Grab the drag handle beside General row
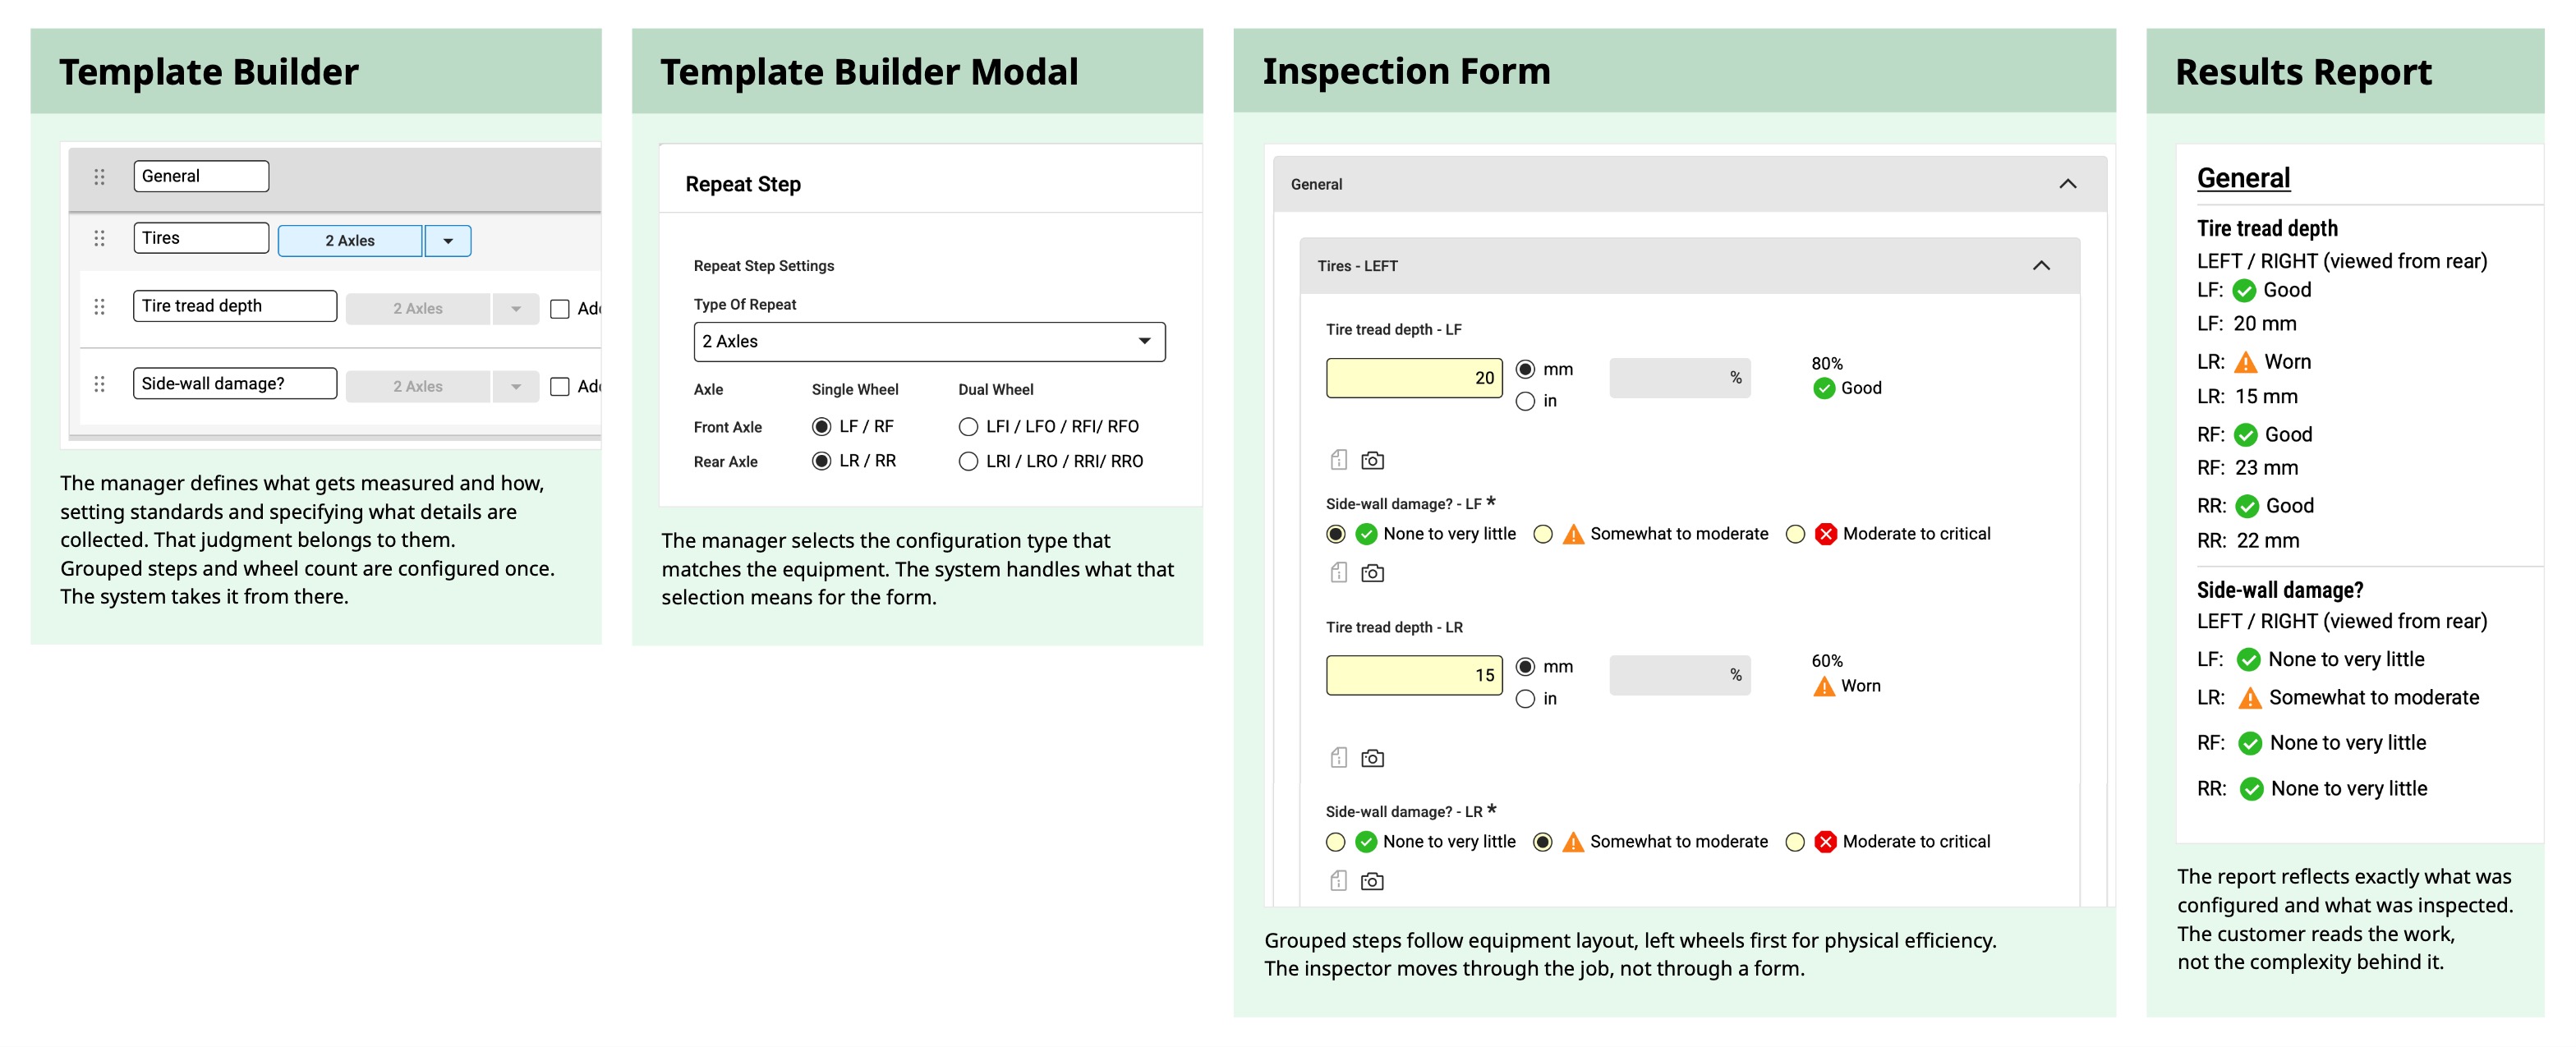This screenshot has height=1047, width=2576. 99,177
